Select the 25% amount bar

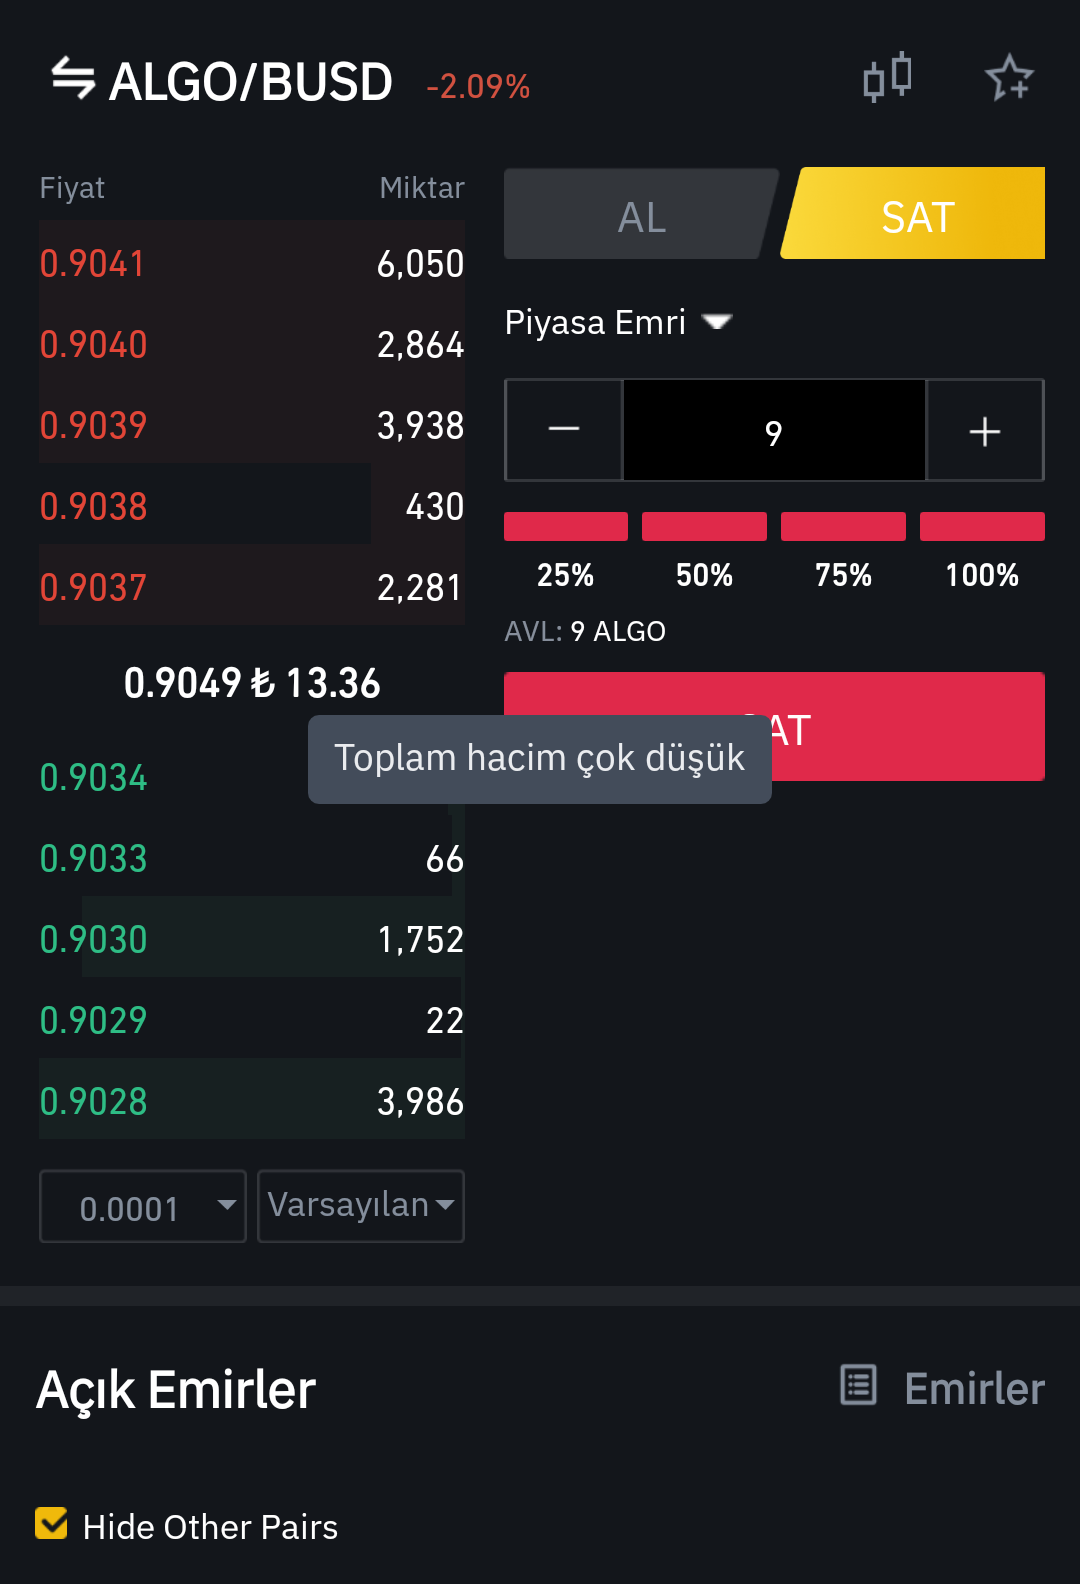566,526
